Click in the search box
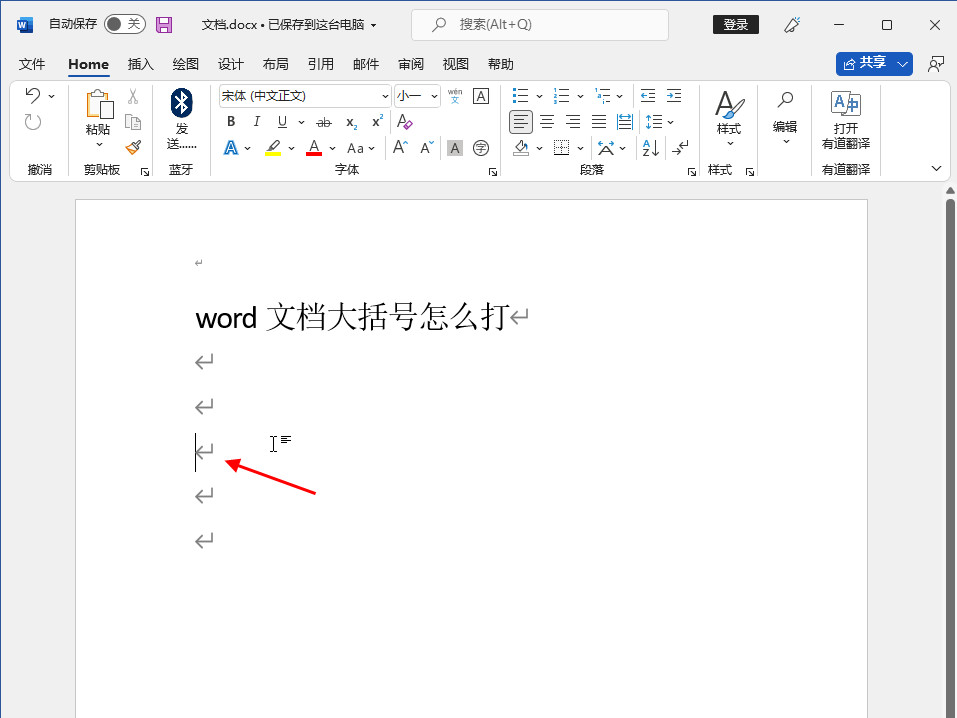Viewport: 957px width, 718px height. point(540,24)
